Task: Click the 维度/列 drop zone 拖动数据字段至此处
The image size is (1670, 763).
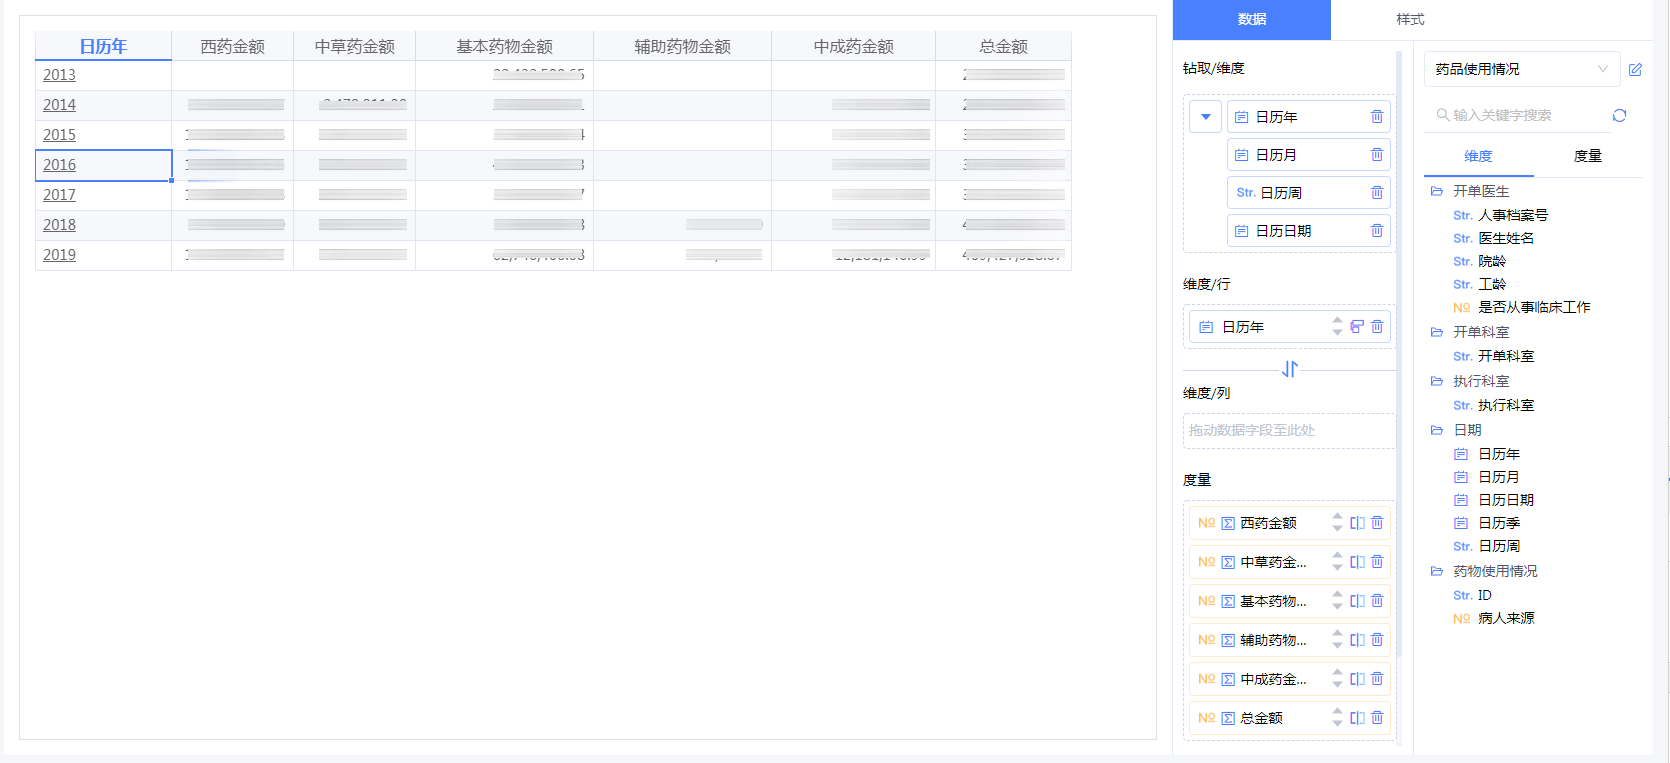Action: pos(1288,431)
